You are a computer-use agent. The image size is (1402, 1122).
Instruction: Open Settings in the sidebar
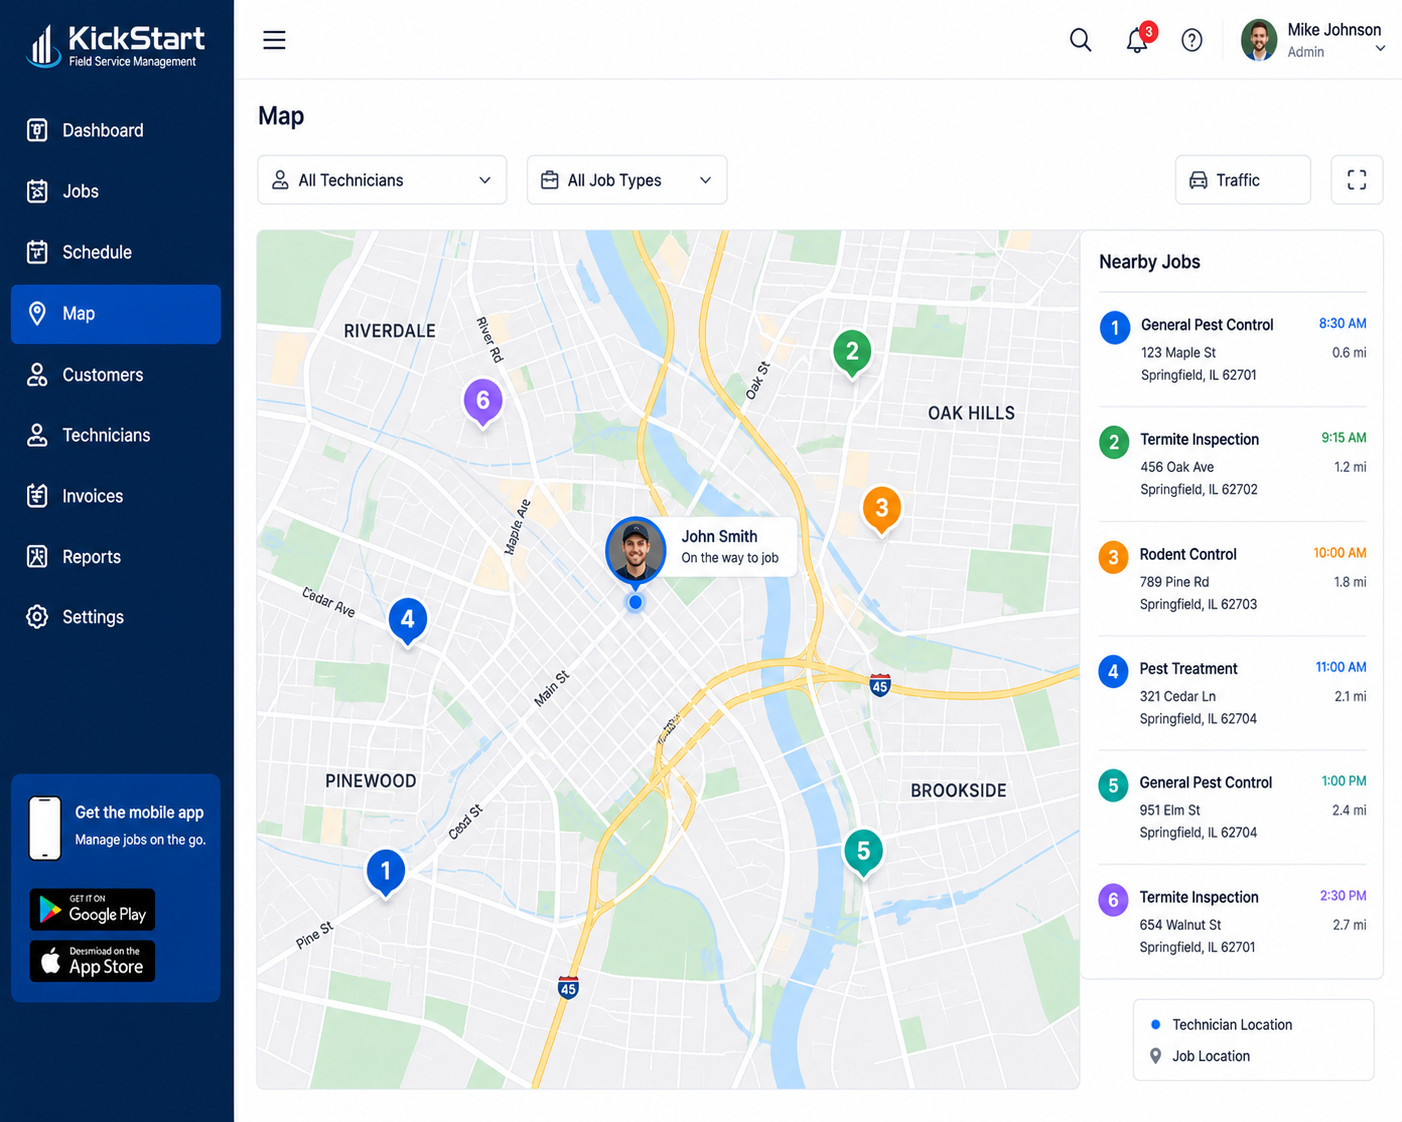coord(116,617)
